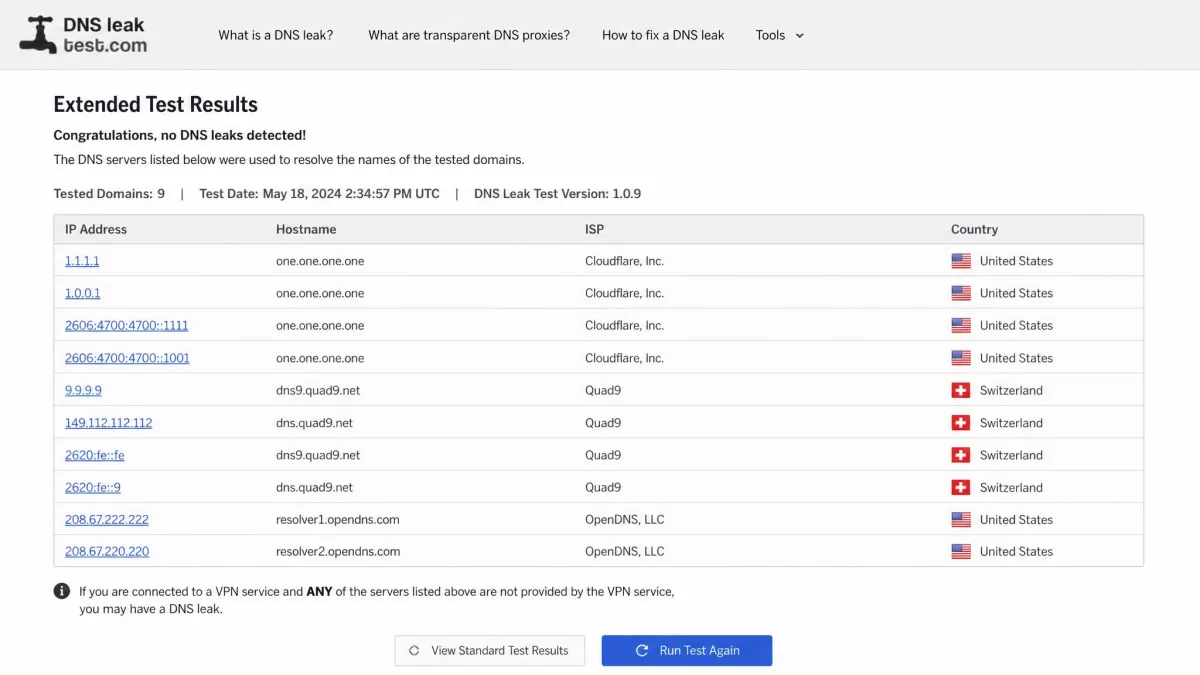Click the flag in the 2606:4700:4700::1001 row
The image size is (1200, 675).
[961, 358]
